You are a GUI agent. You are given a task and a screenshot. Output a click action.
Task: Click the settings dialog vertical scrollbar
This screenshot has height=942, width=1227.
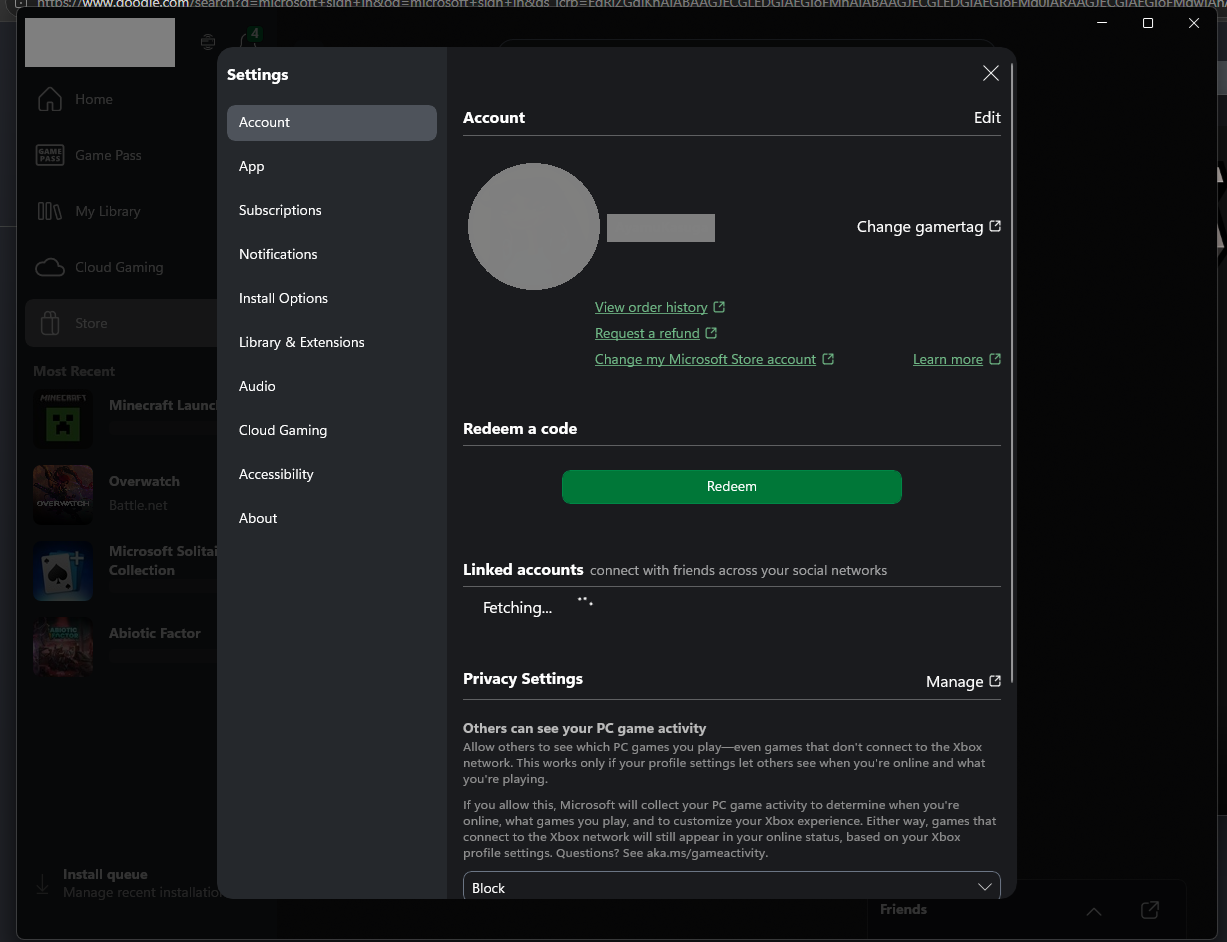1012,372
